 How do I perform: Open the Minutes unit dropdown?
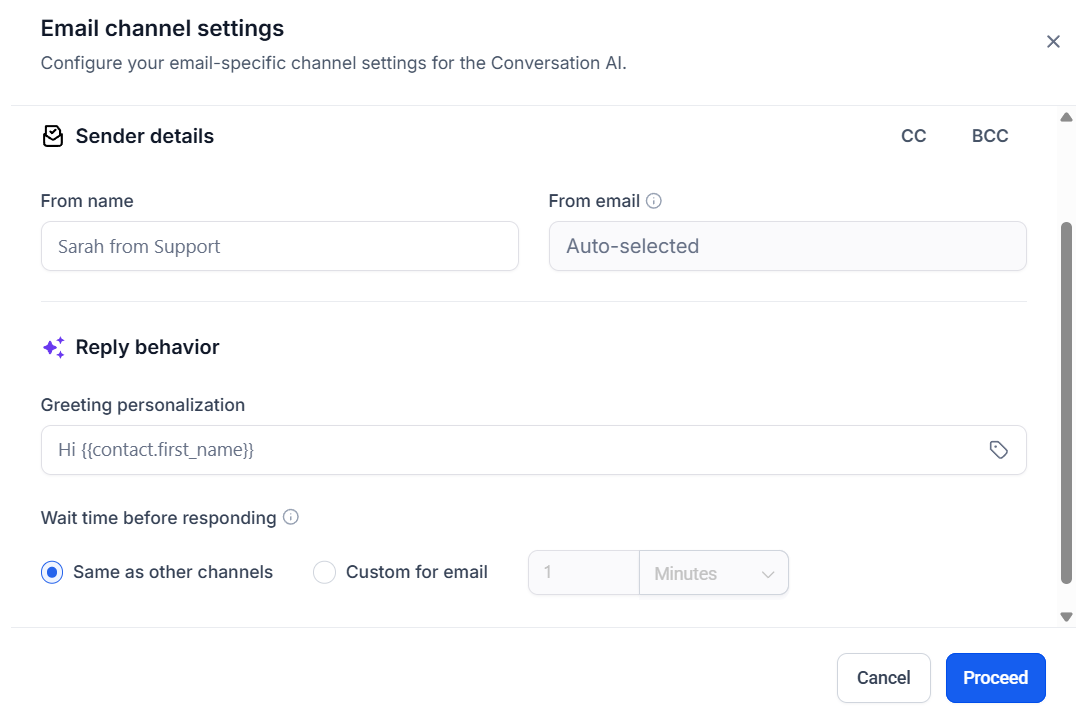713,573
